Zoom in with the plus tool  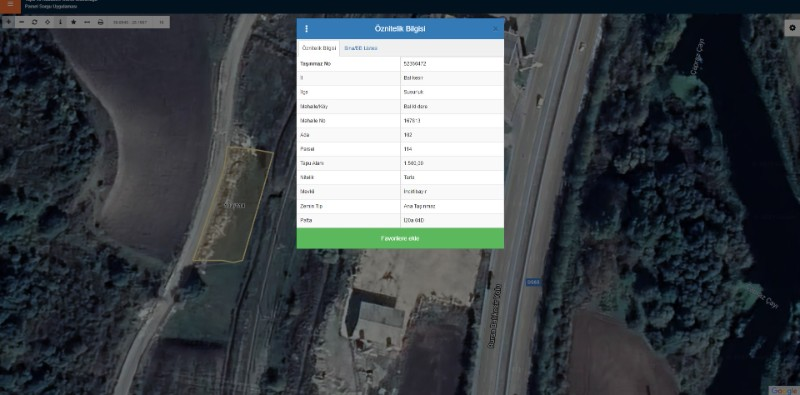click(9, 22)
